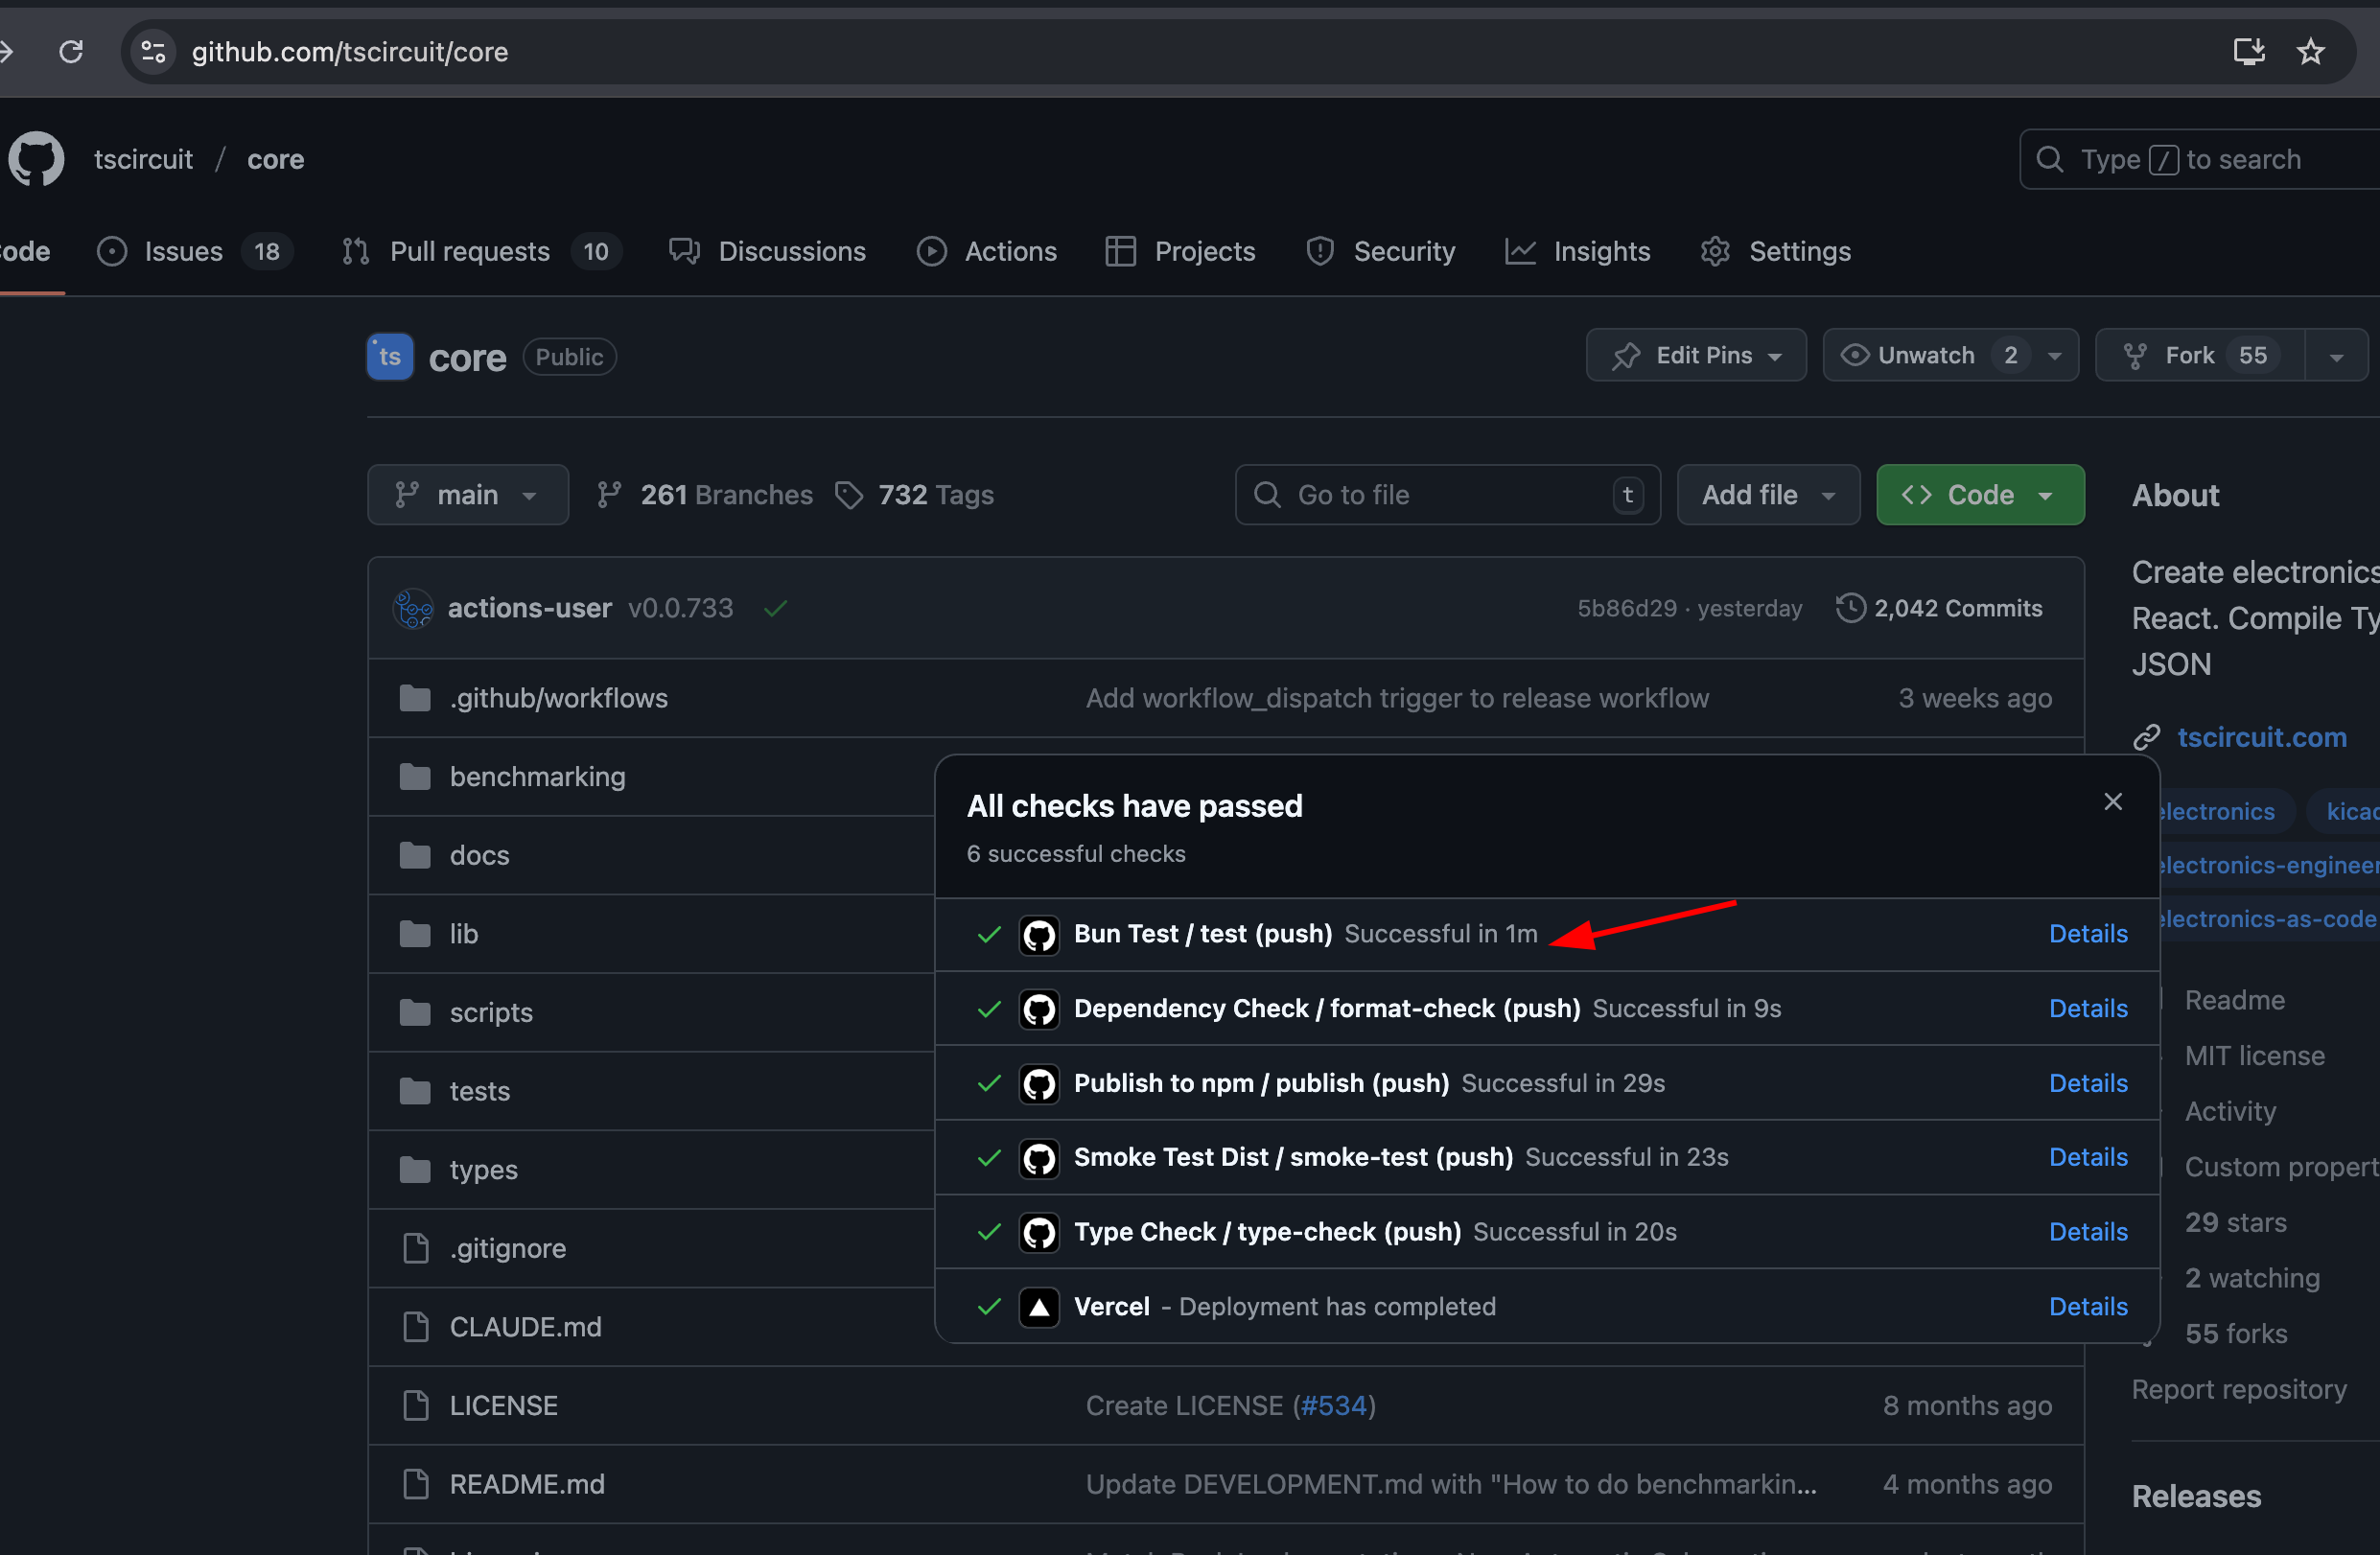Reload the page with browser refresh icon
Screen dimensions: 2380x1555
[x=71, y=51]
